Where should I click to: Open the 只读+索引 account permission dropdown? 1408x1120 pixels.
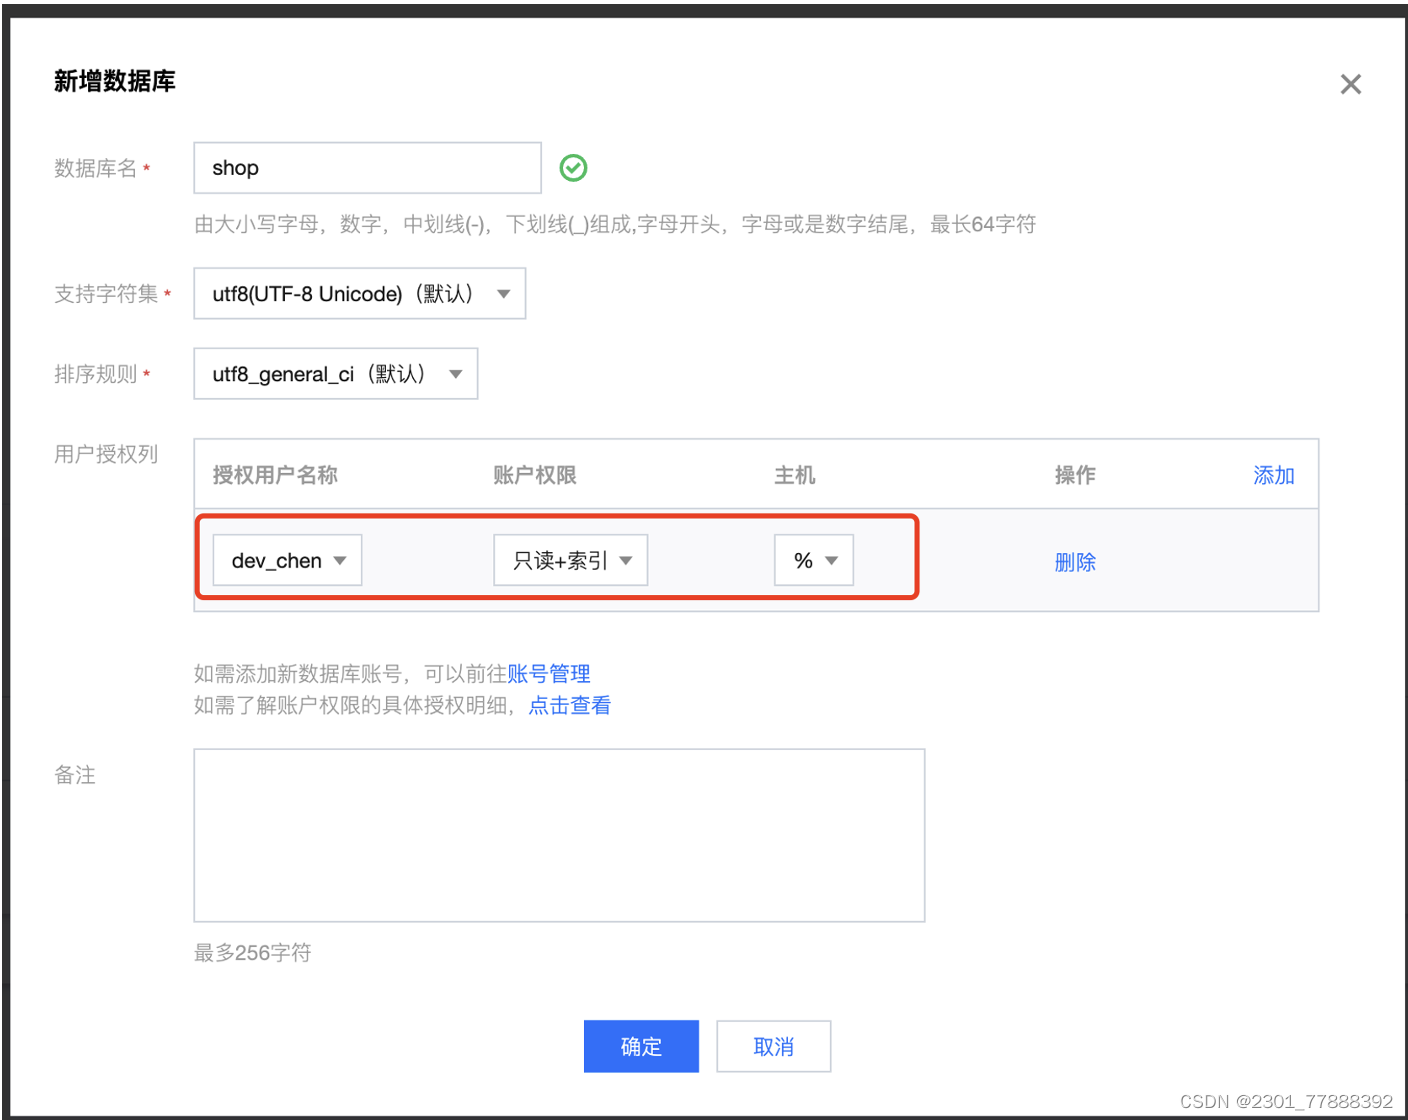(570, 560)
